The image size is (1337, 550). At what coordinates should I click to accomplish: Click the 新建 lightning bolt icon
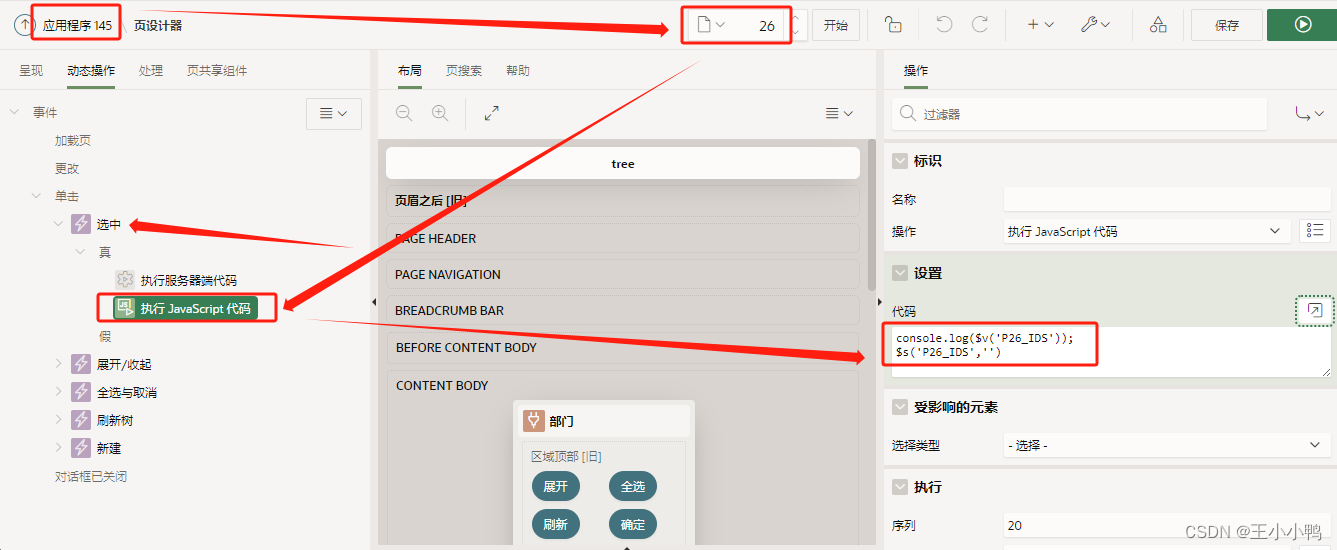pyautogui.click(x=81, y=448)
